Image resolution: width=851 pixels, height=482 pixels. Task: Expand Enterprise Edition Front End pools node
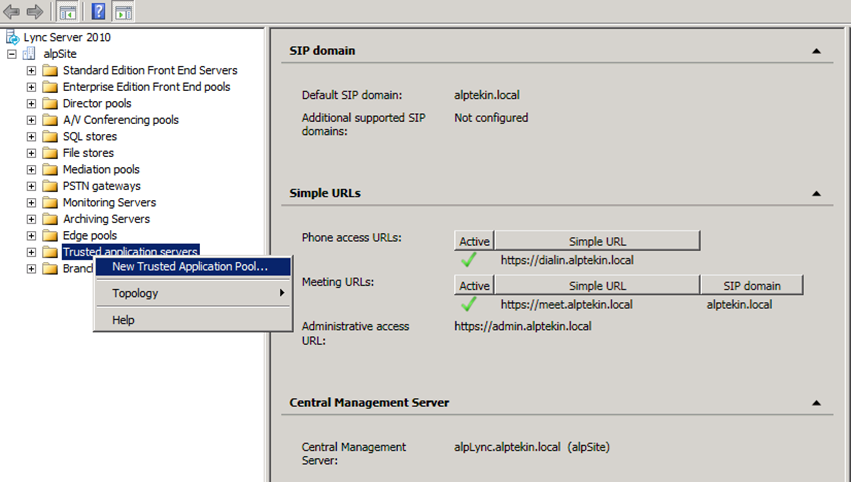point(31,87)
